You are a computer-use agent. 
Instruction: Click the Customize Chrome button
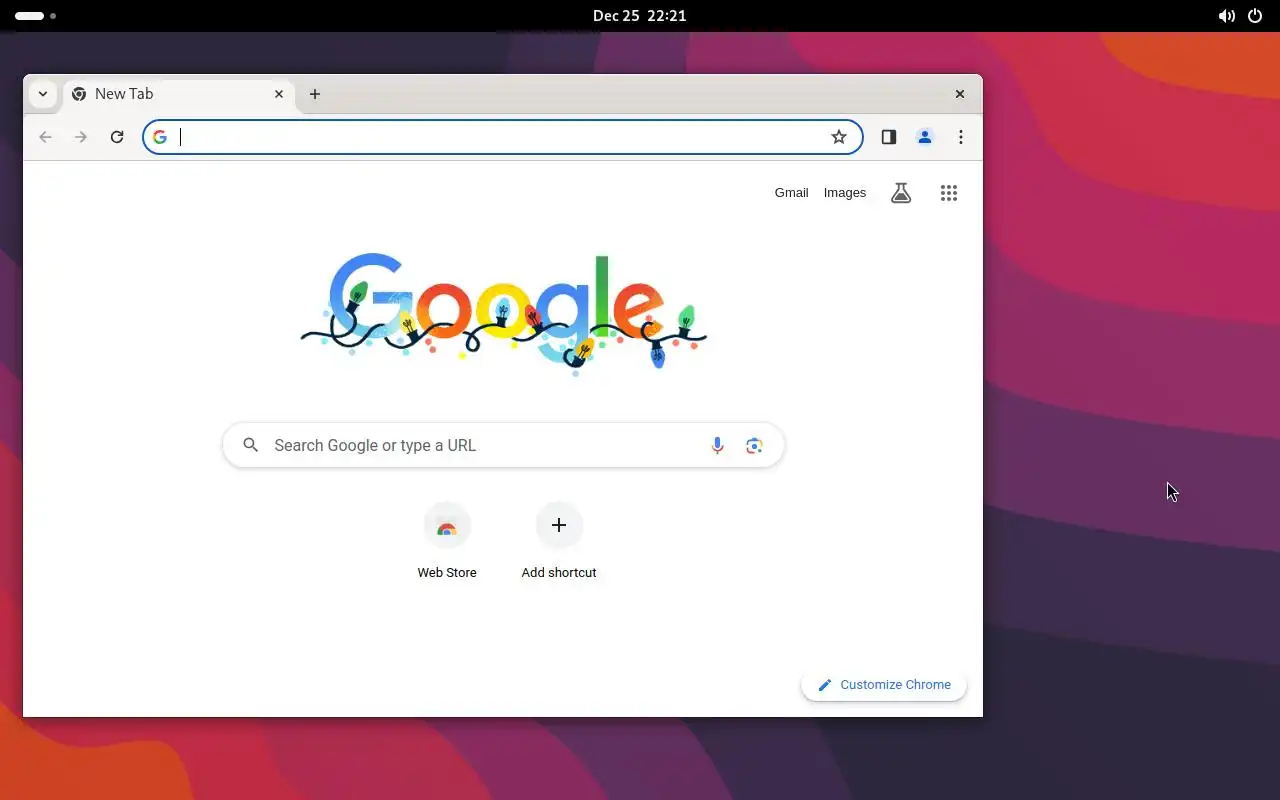[884, 685]
